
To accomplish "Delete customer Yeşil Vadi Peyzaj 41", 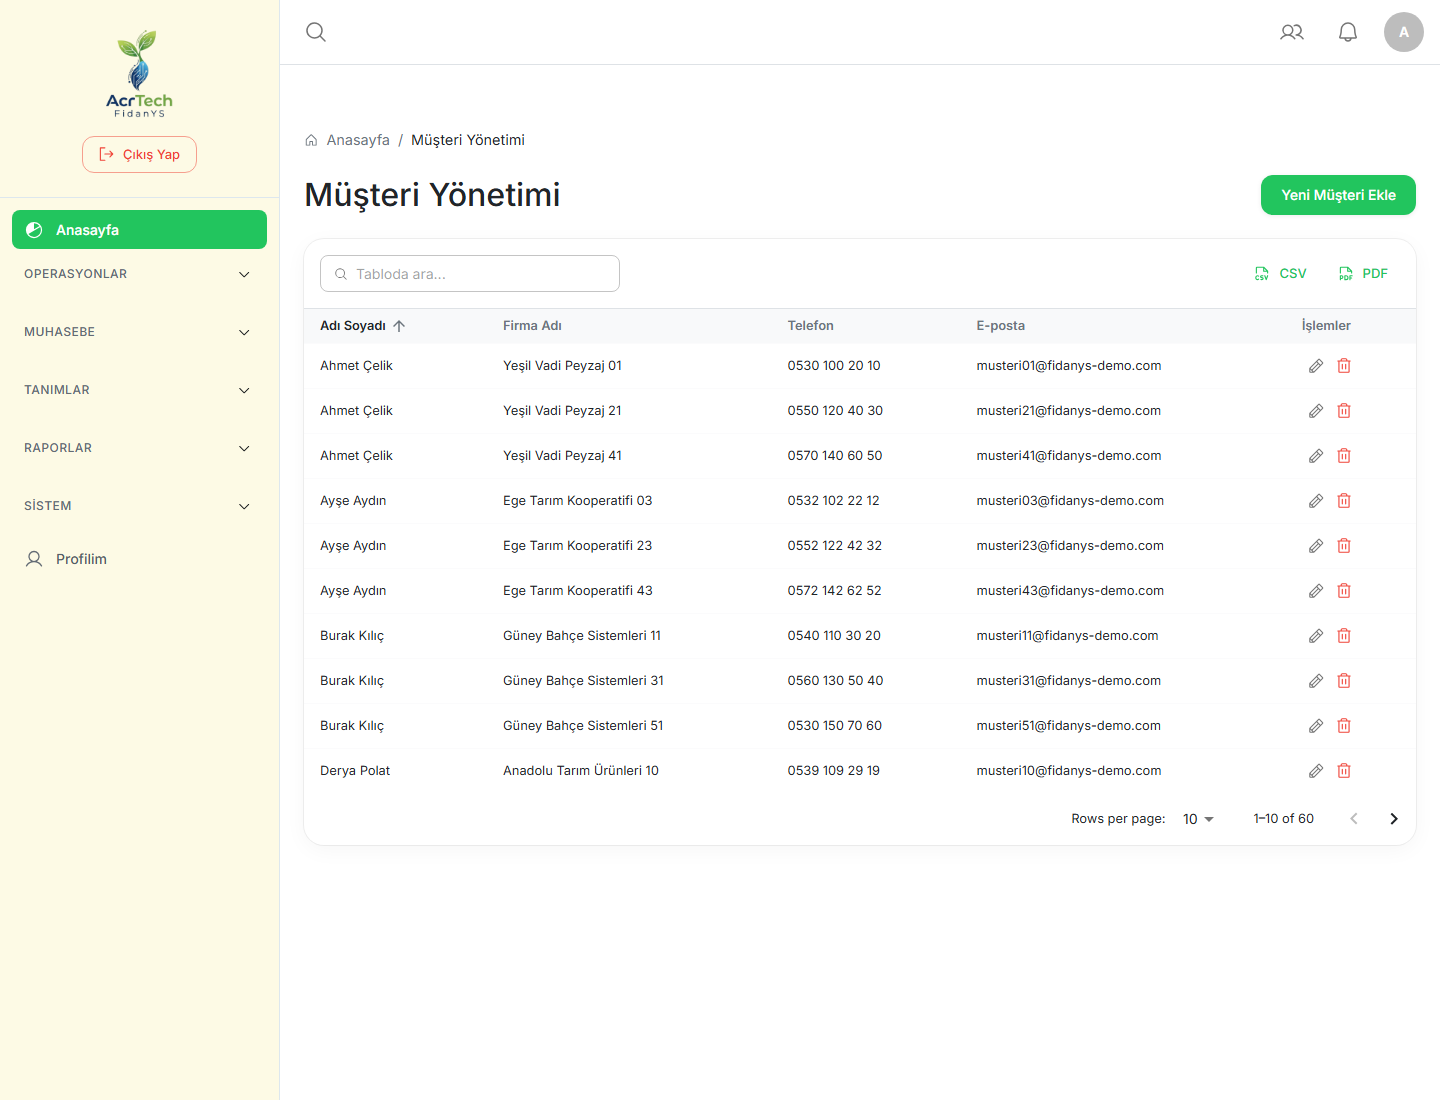I will pyautogui.click(x=1344, y=456).
